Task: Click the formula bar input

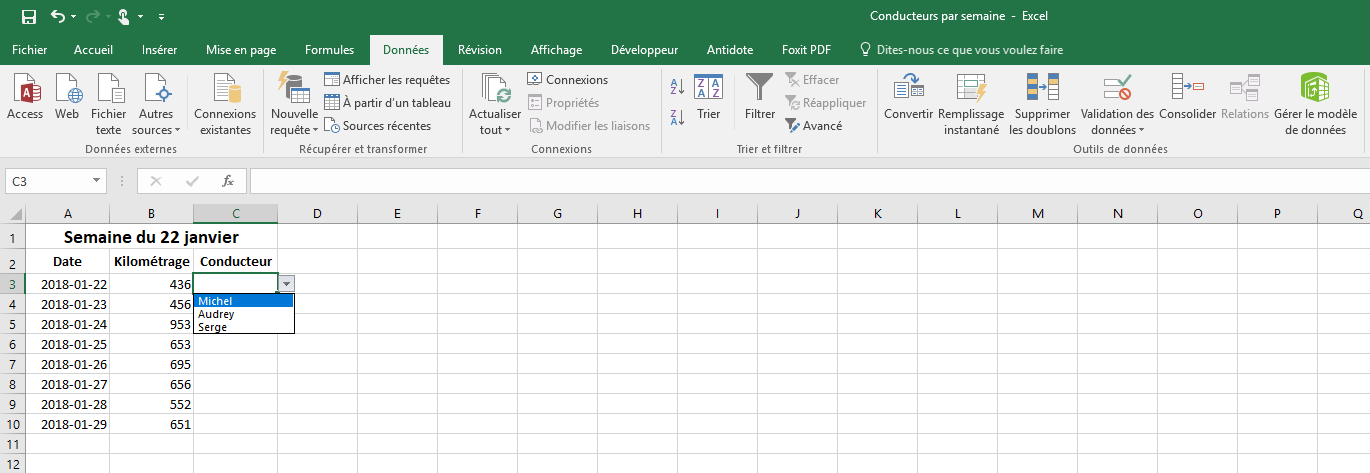Action: click(808, 181)
